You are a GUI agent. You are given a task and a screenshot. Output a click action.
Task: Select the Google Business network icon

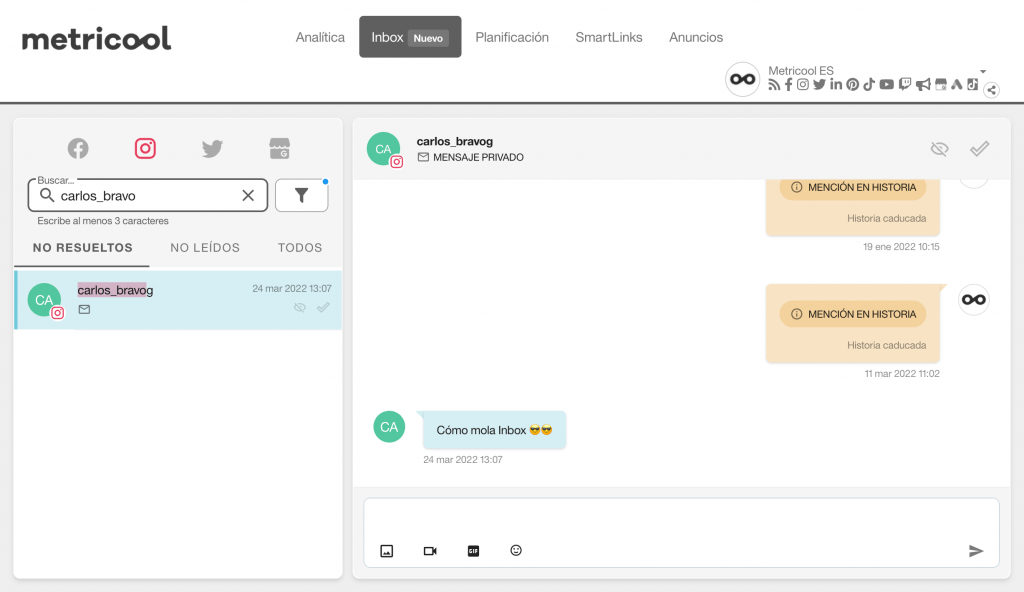pos(280,148)
